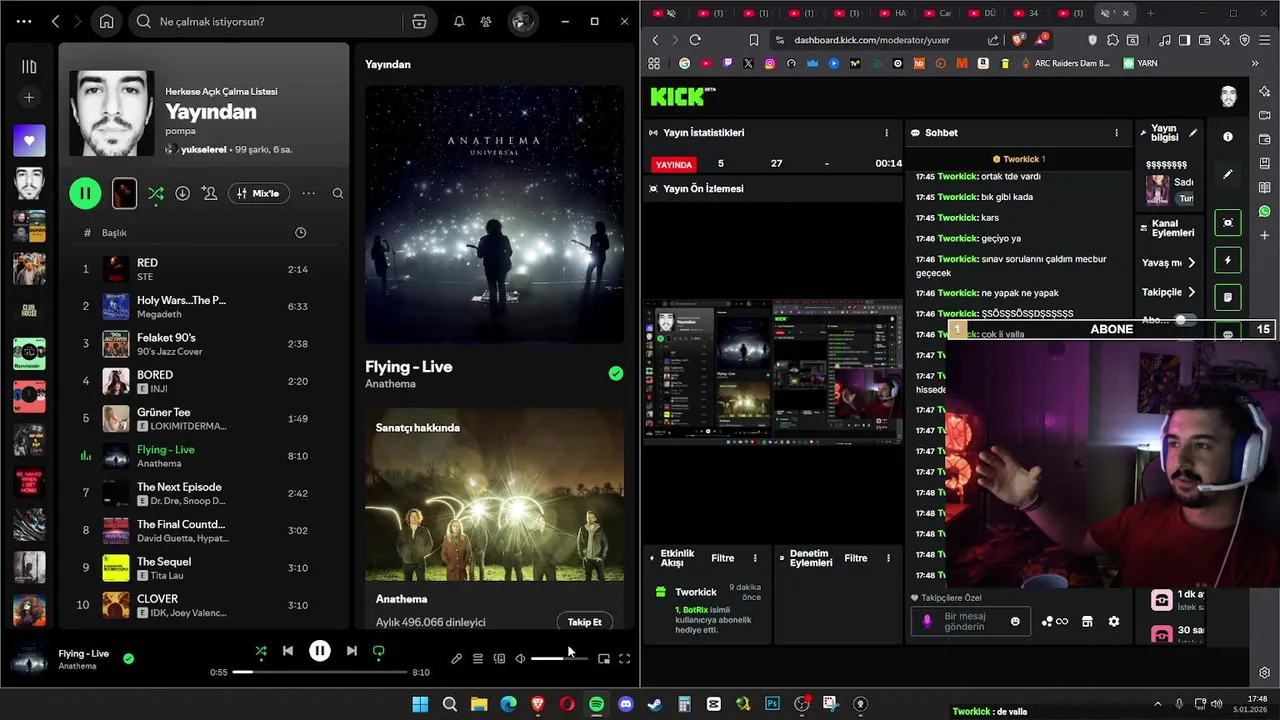
Task: Open Twitch bookmark in Brave bookmarks bar
Action: (x=727, y=63)
